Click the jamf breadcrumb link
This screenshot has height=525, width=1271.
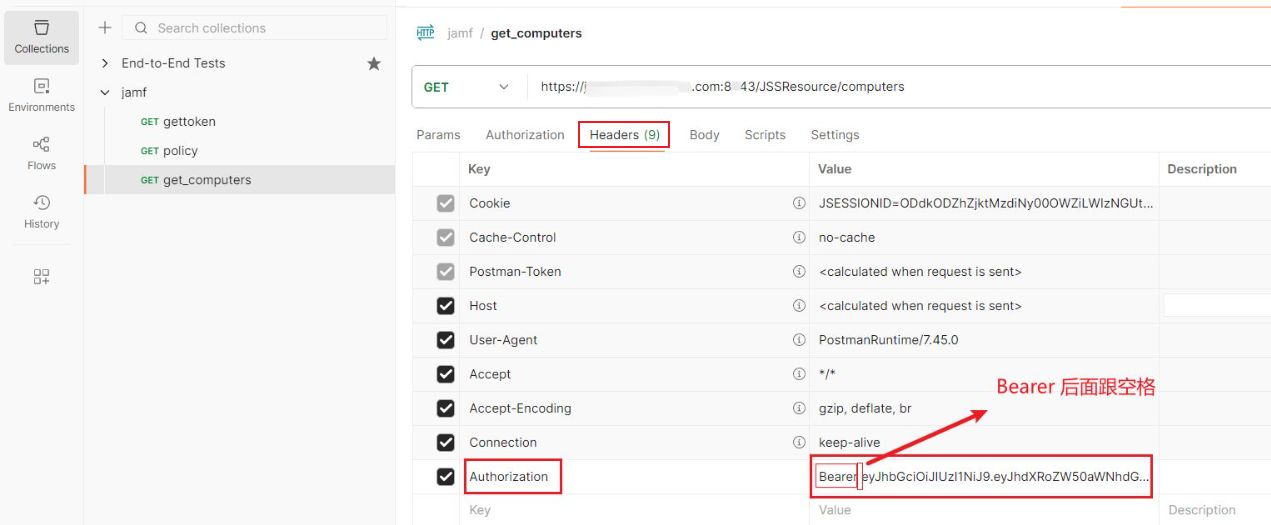click(460, 33)
